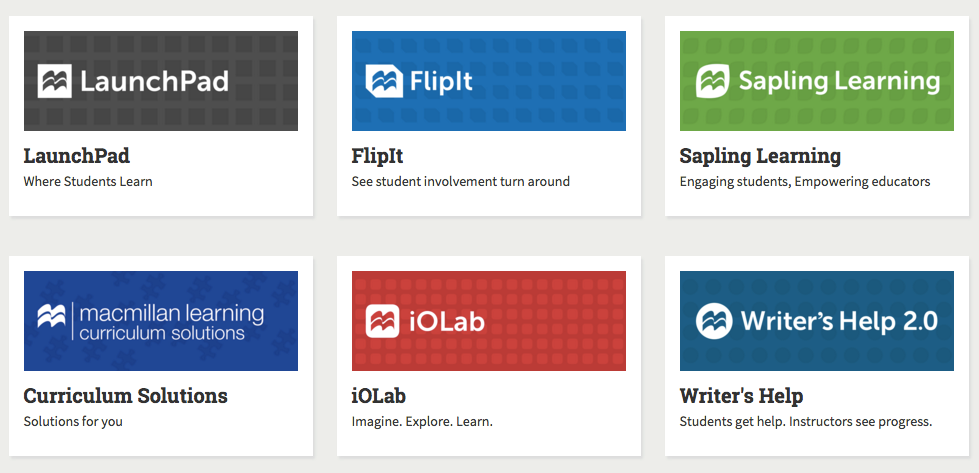
Task: Open the Sapling Learning heading link
Action: pyautogui.click(x=760, y=157)
